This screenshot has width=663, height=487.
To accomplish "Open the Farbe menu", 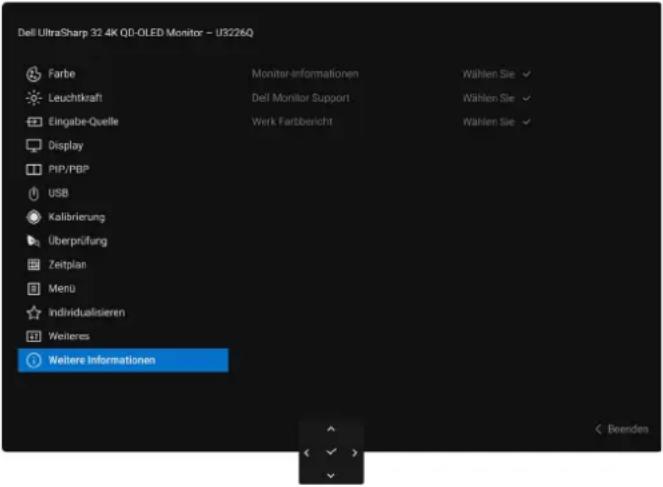I will coord(62,74).
